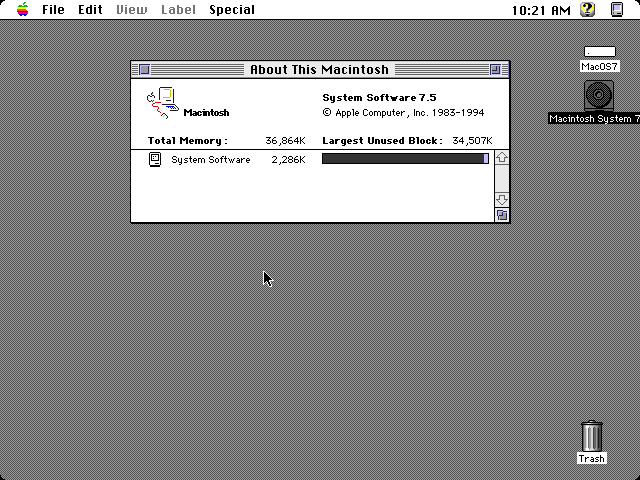Click the Macintosh System 7 disk name label
The width and height of the screenshot is (640, 480).
tap(594, 118)
